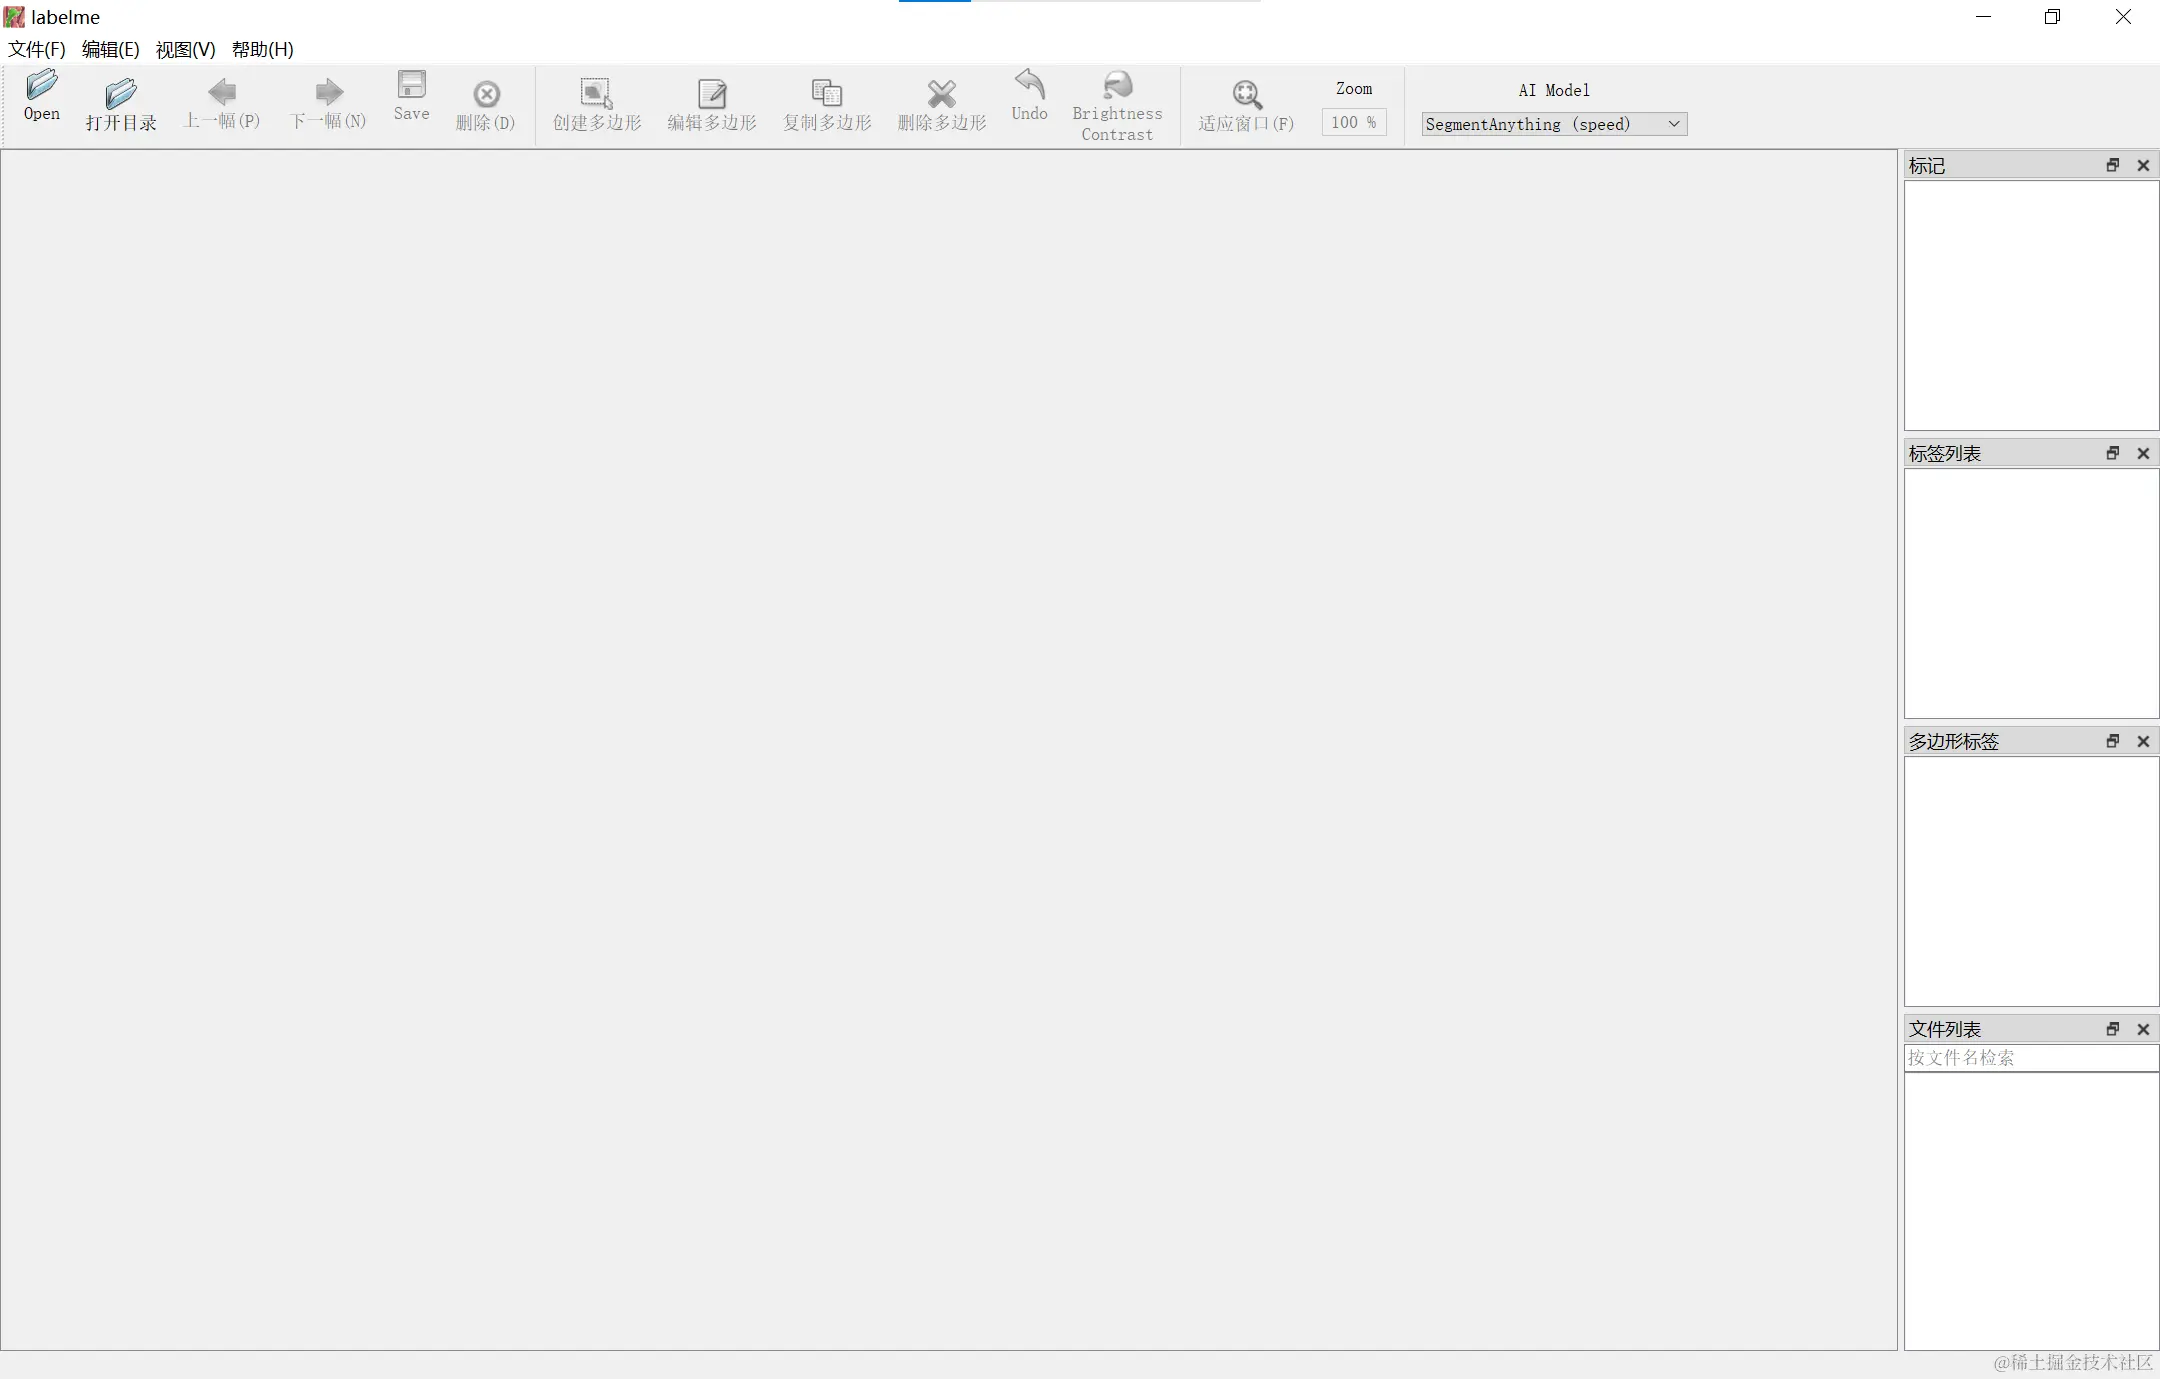Close the 文件列表 panel
Image resolution: width=2160 pixels, height=1379 pixels.
click(x=2143, y=1030)
